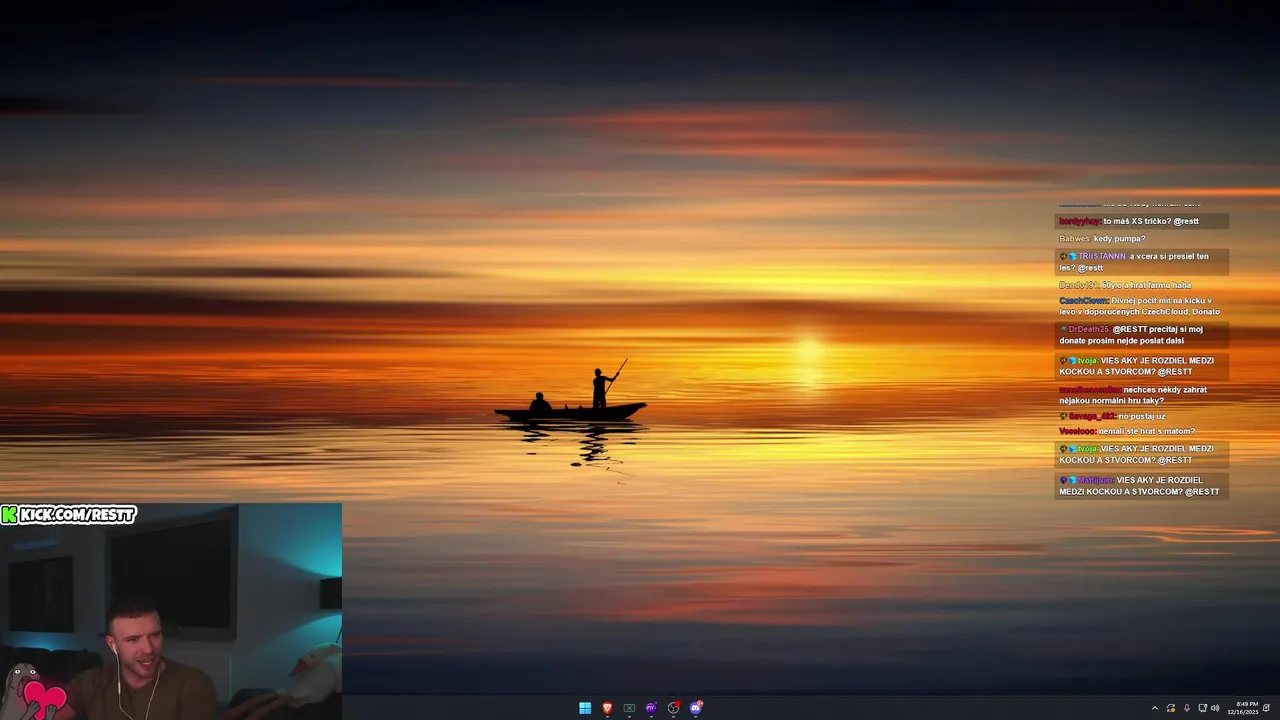This screenshot has height=720, width=1280.
Task: Click the microphone tray icon
Action: [x=1187, y=708]
